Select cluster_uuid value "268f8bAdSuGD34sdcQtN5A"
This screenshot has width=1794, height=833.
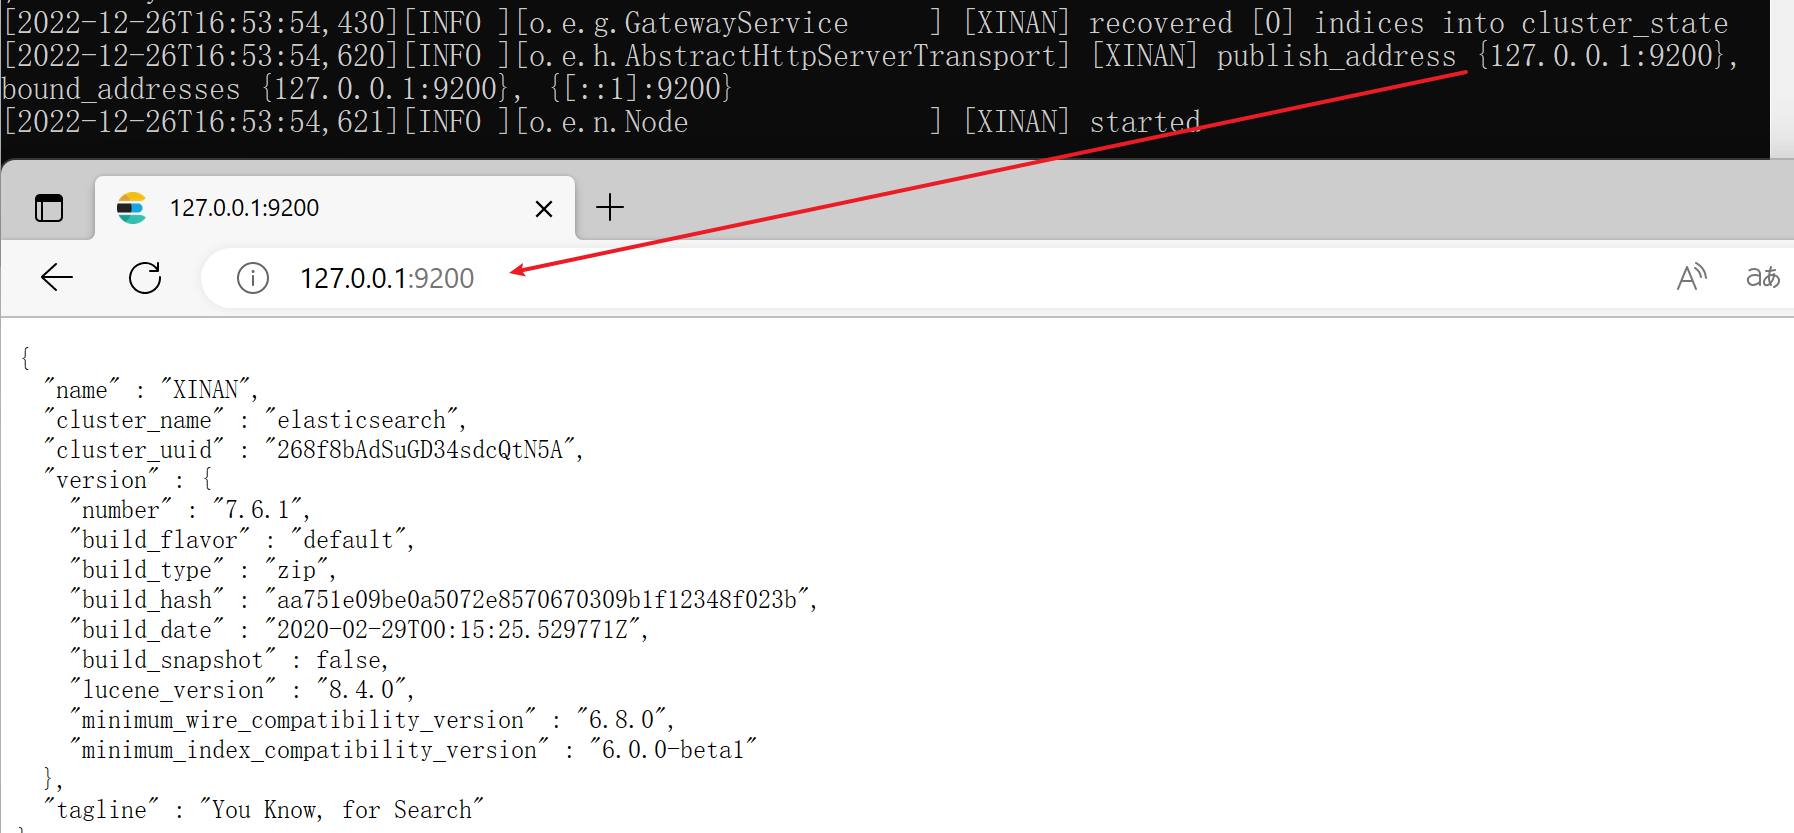pos(420,450)
